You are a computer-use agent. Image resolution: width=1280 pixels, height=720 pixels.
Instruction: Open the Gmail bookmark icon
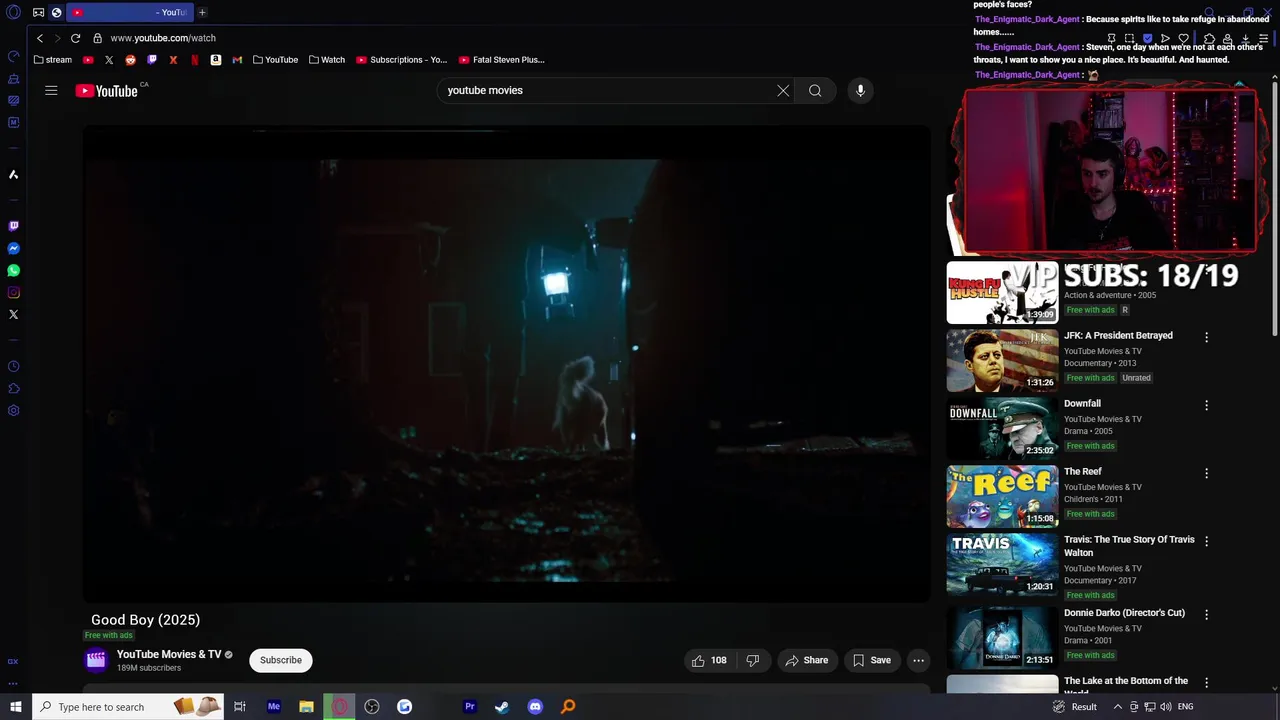tap(237, 60)
